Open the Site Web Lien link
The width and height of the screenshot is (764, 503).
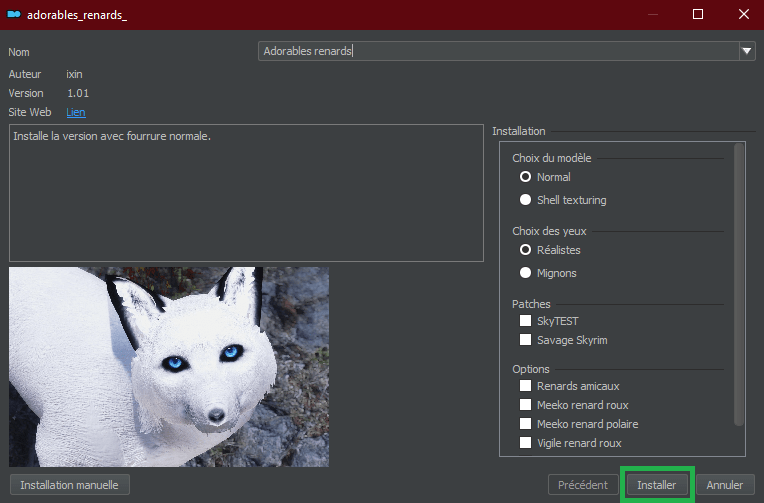click(76, 113)
